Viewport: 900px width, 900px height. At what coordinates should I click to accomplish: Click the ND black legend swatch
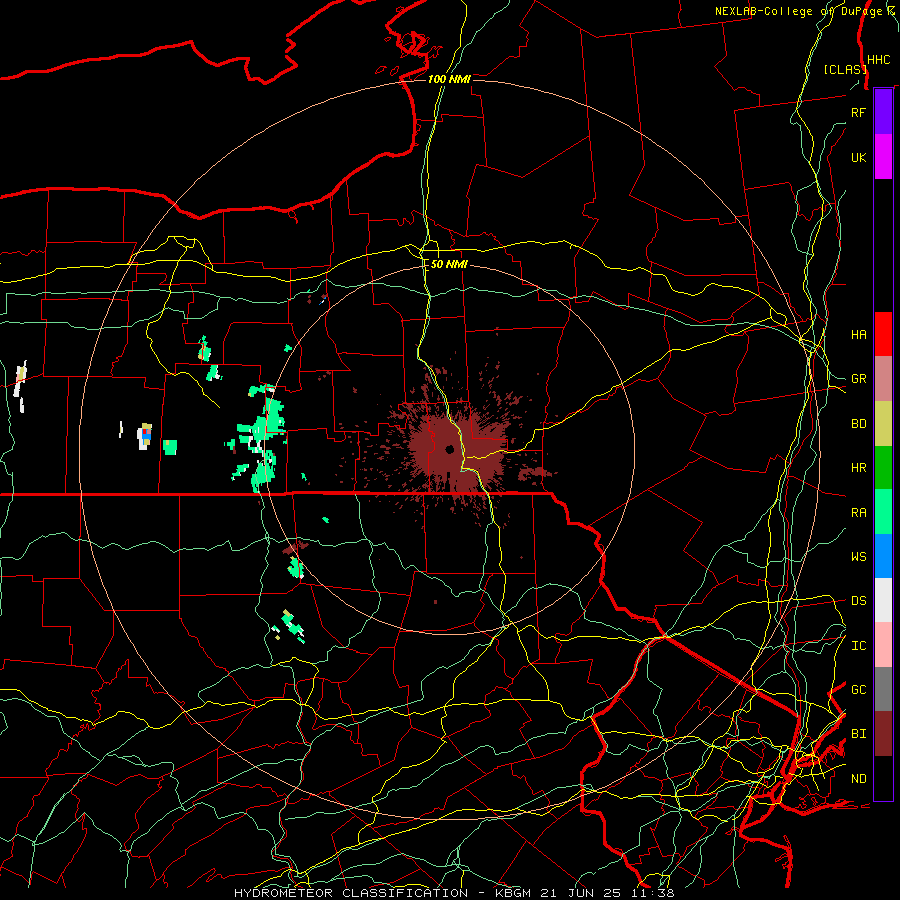click(883, 778)
